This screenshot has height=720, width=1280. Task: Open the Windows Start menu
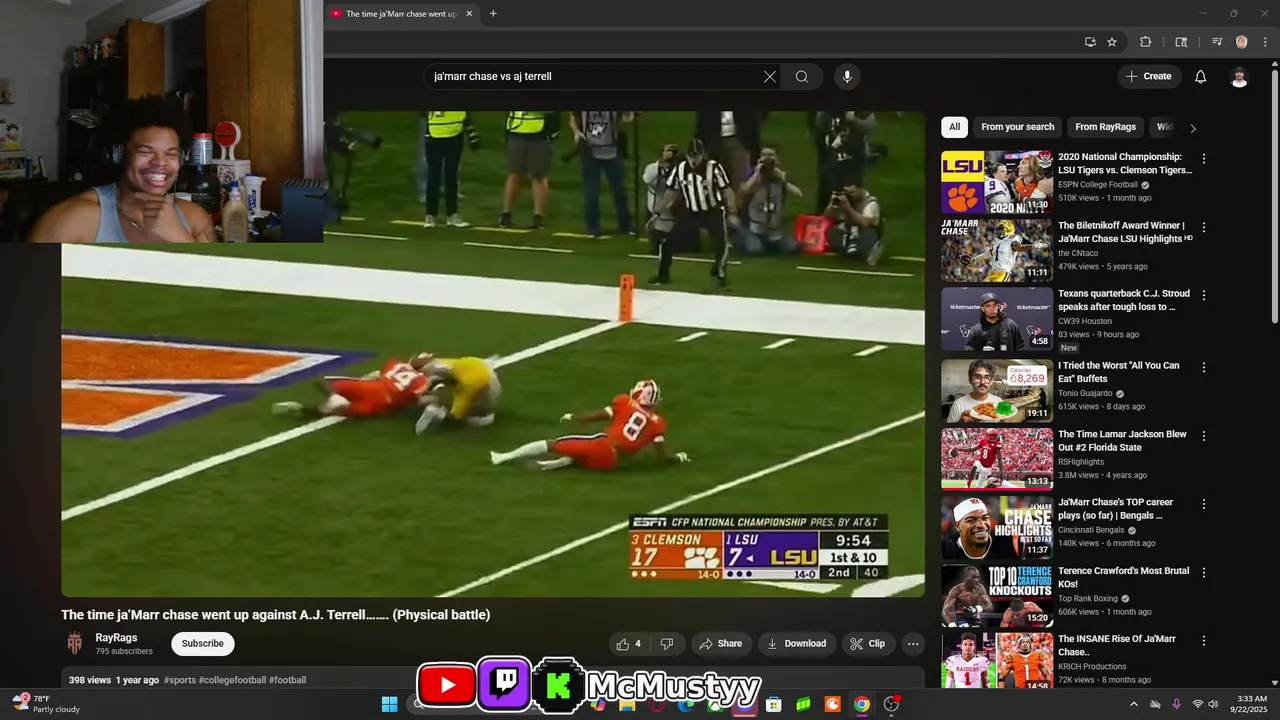coord(389,704)
